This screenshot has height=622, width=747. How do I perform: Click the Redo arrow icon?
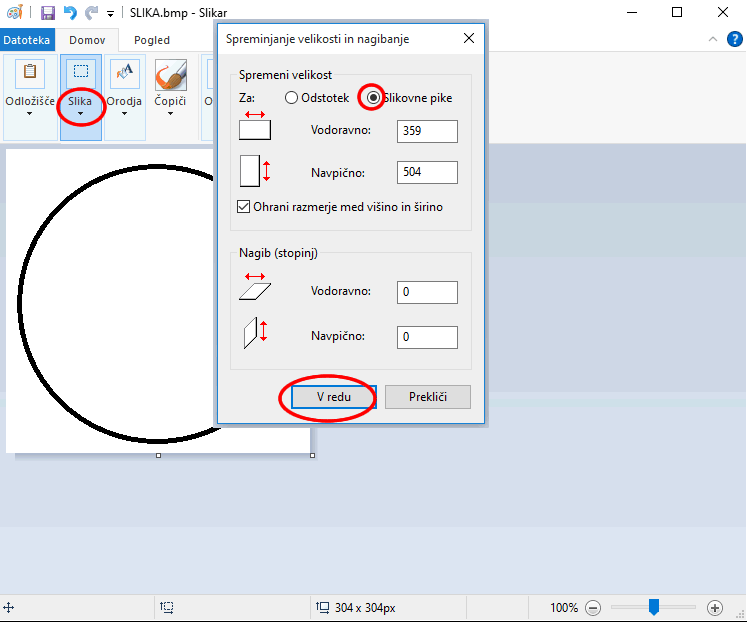(91, 13)
